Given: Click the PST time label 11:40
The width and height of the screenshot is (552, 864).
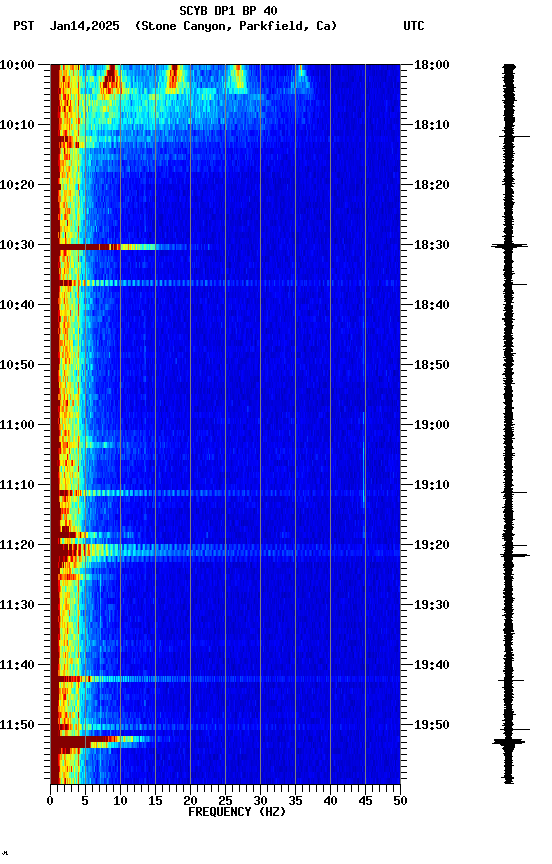Looking at the screenshot, I should pyautogui.click(x=17, y=665).
